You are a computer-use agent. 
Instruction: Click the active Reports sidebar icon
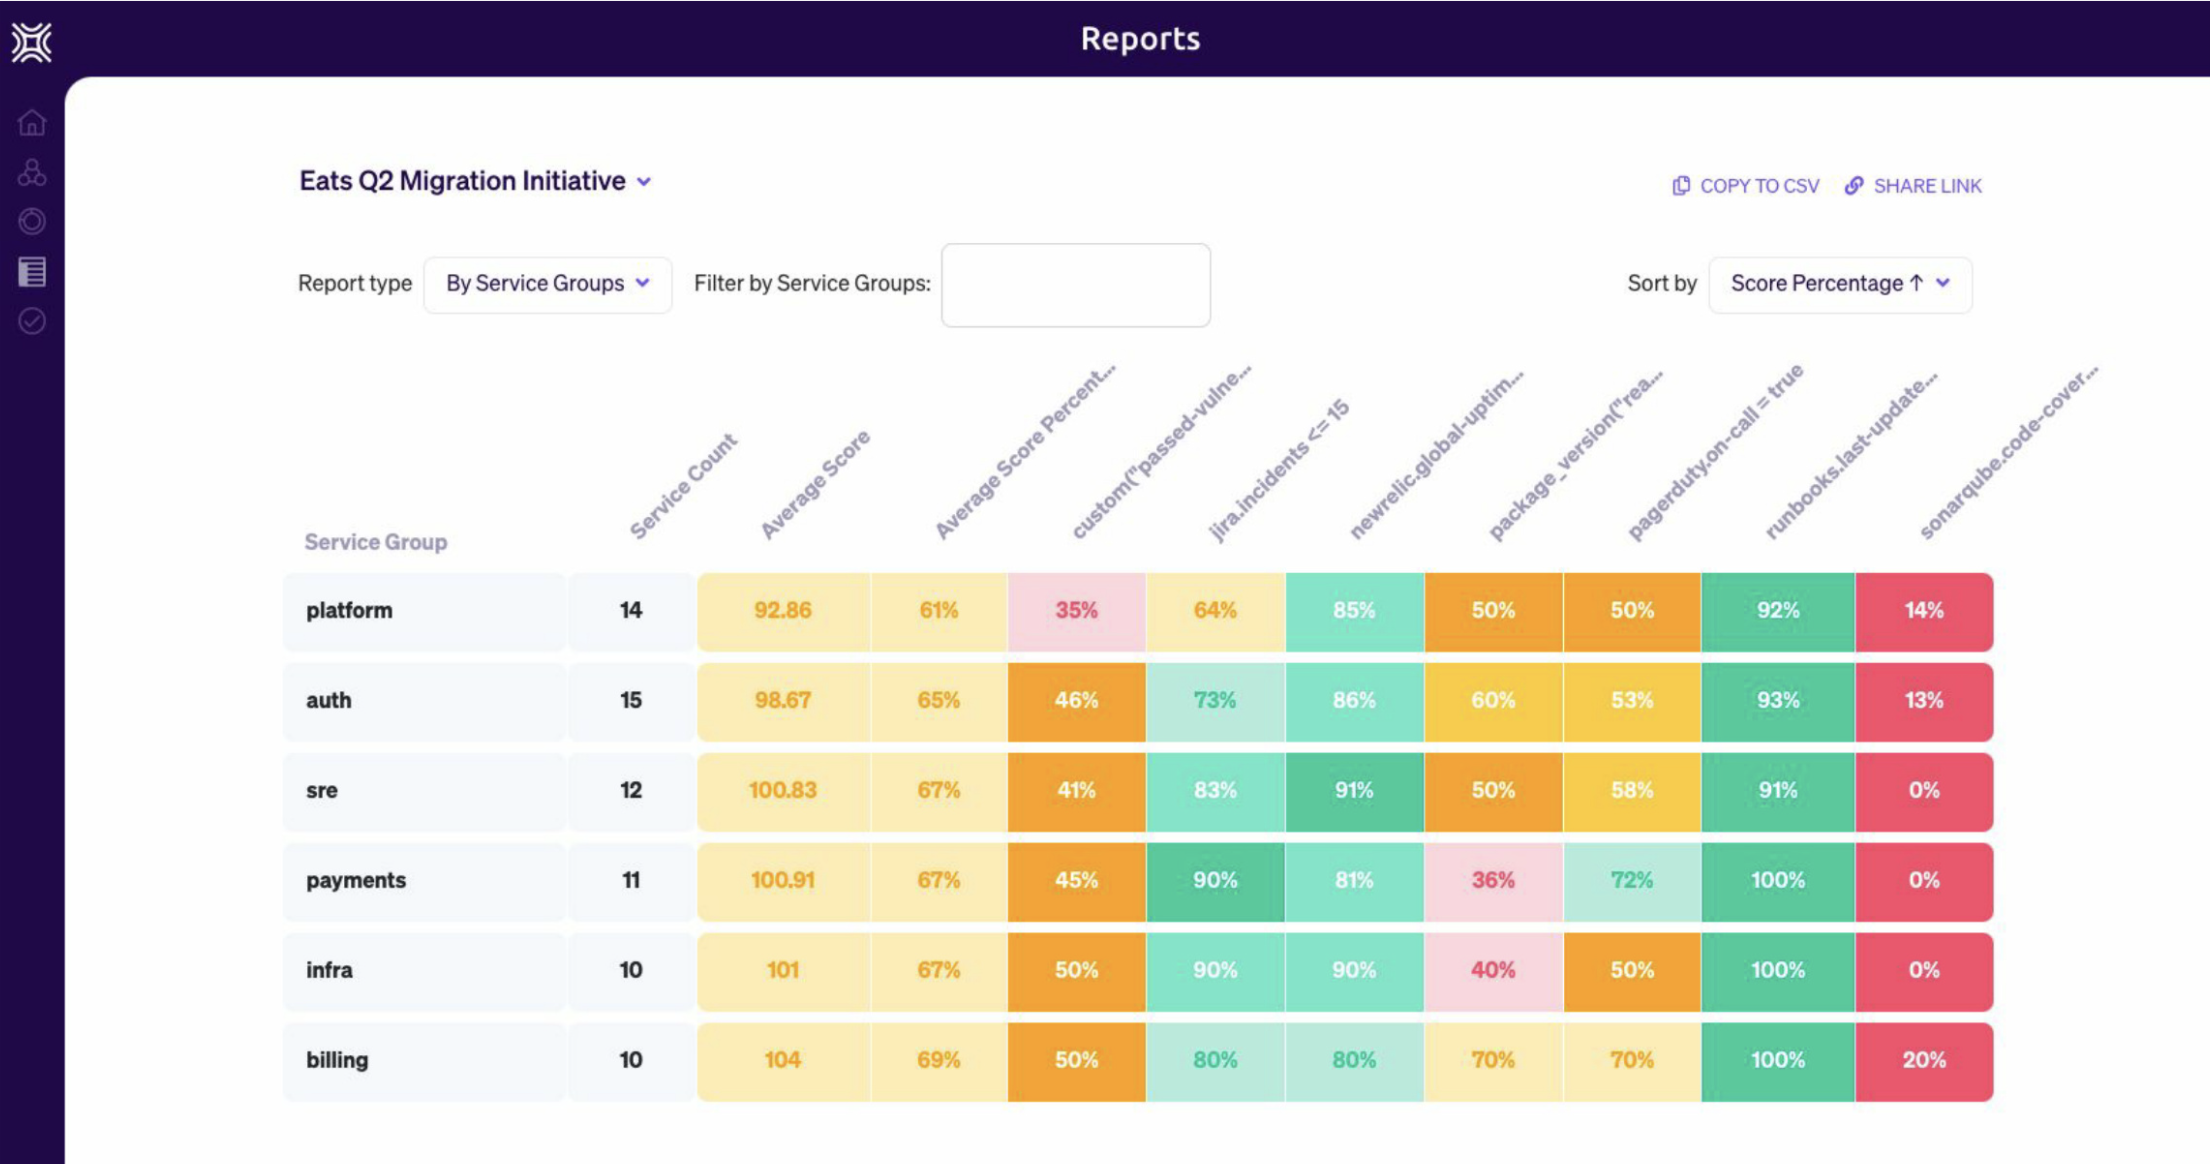31,270
